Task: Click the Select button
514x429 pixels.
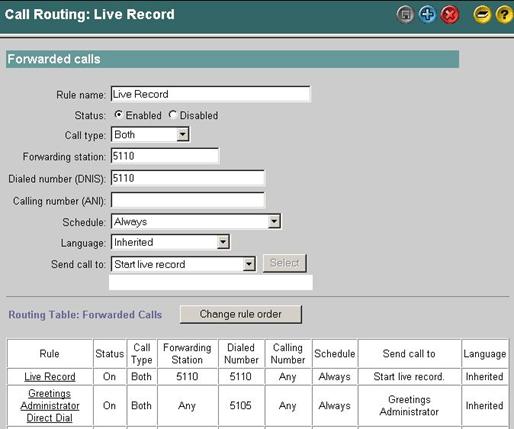Action: 284,263
